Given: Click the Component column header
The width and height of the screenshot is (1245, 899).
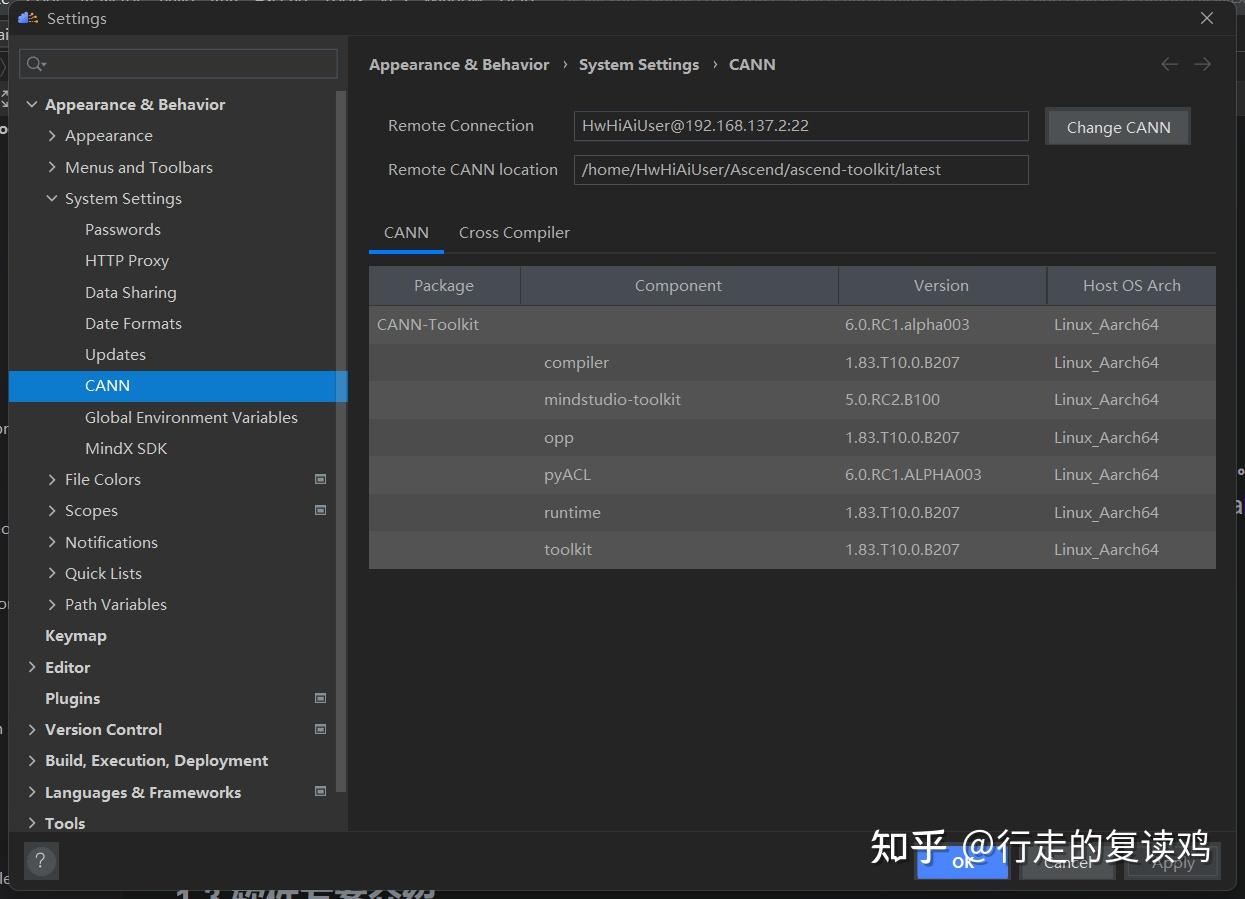Looking at the screenshot, I should 678,285.
